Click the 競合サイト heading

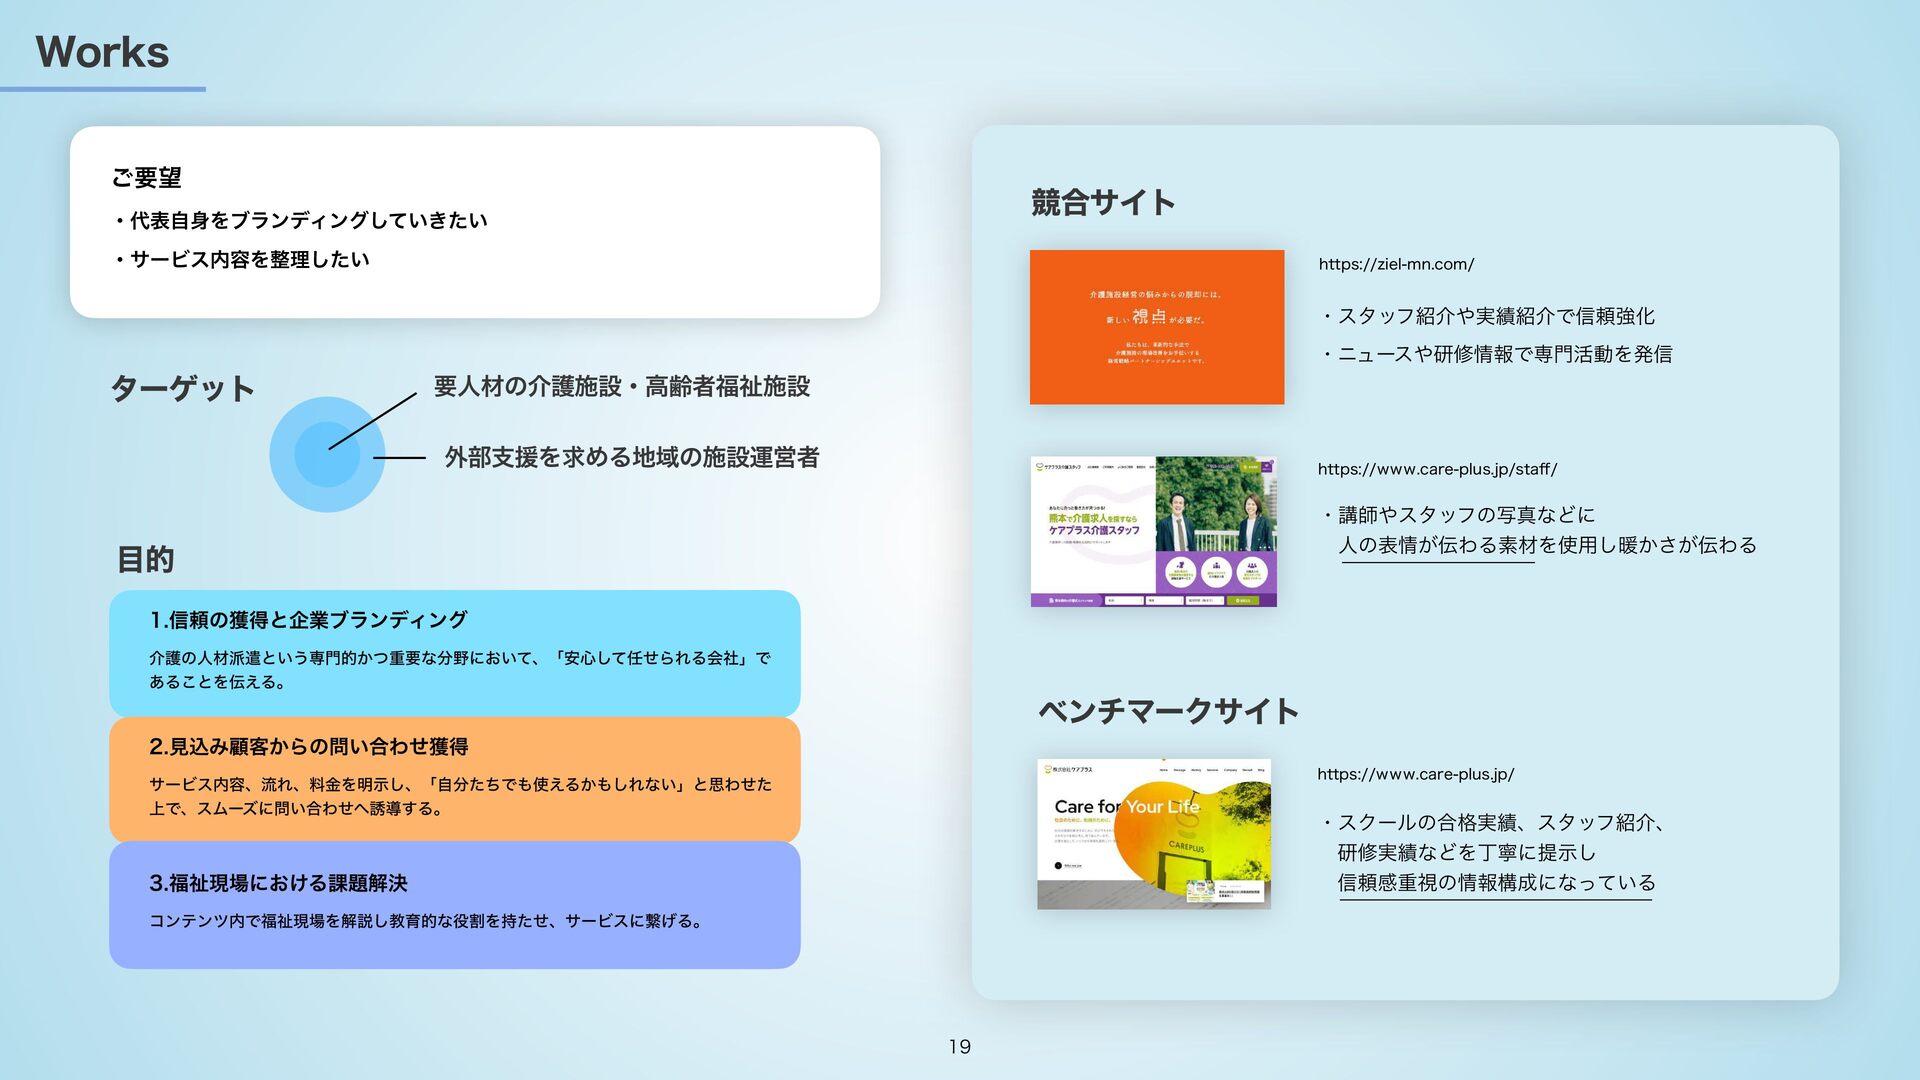point(1102,202)
